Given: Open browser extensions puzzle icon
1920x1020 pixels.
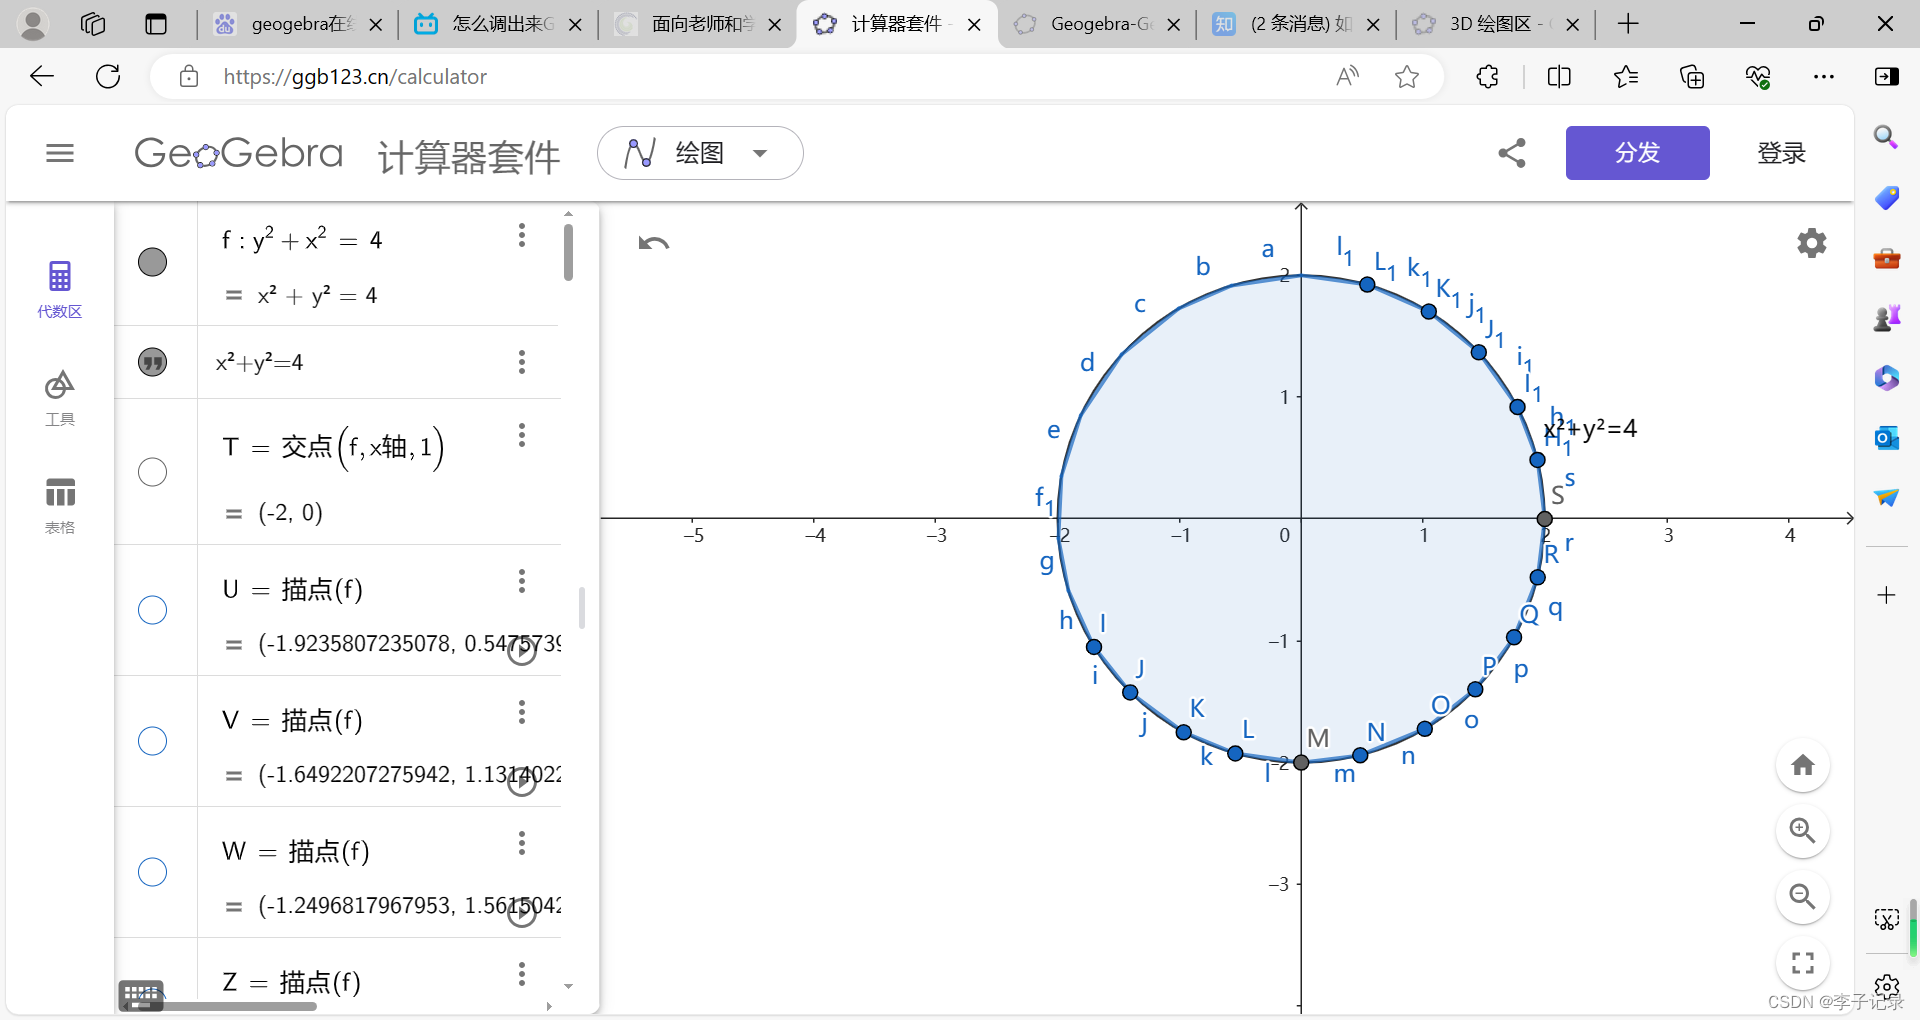Looking at the screenshot, I should (x=1487, y=76).
